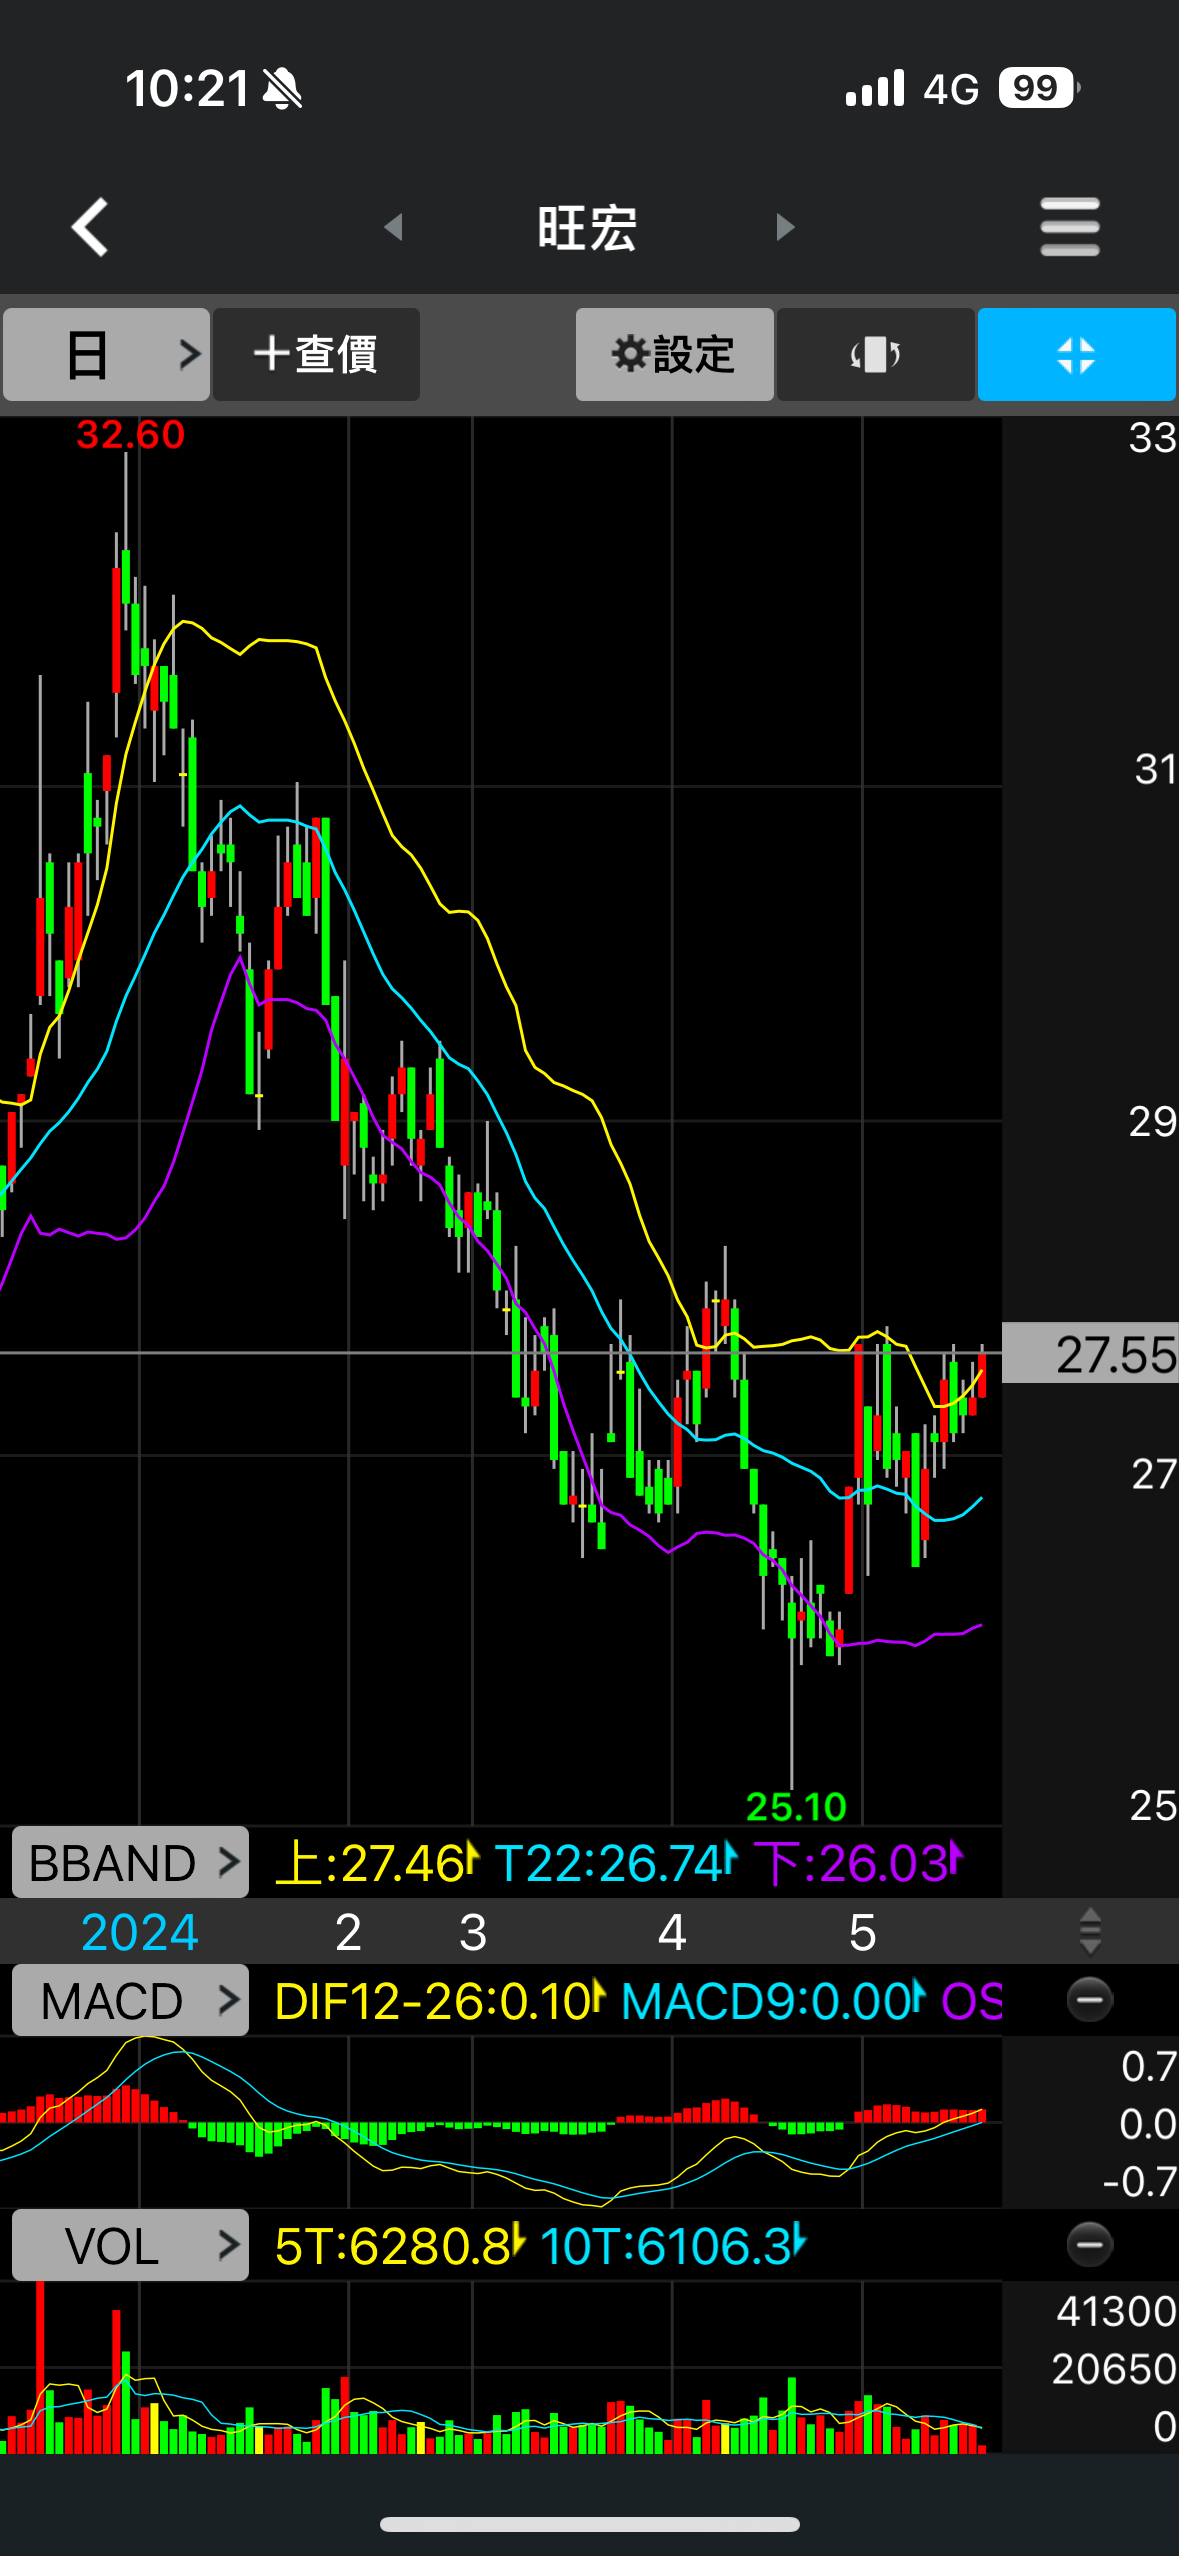Screen dimensions: 1179x2556
Task: Adjust panel height with the up-down handle
Action: (x=1090, y=1931)
